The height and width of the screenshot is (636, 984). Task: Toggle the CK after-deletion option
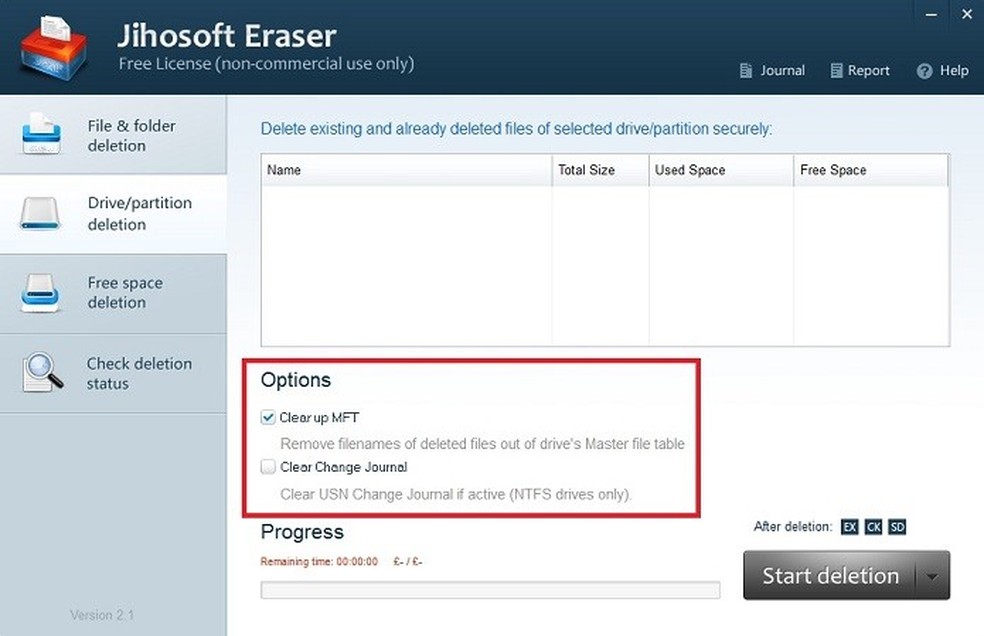(873, 527)
